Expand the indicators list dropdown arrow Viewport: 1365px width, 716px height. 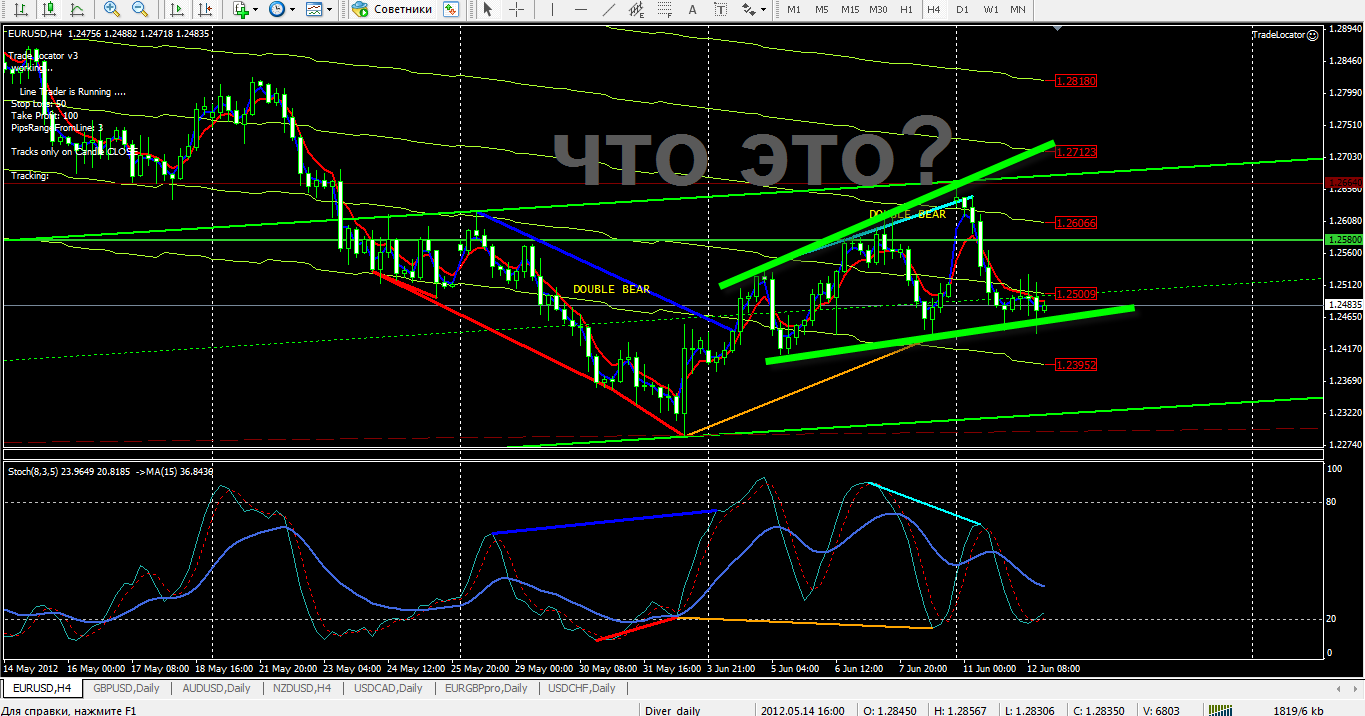pos(256,9)
